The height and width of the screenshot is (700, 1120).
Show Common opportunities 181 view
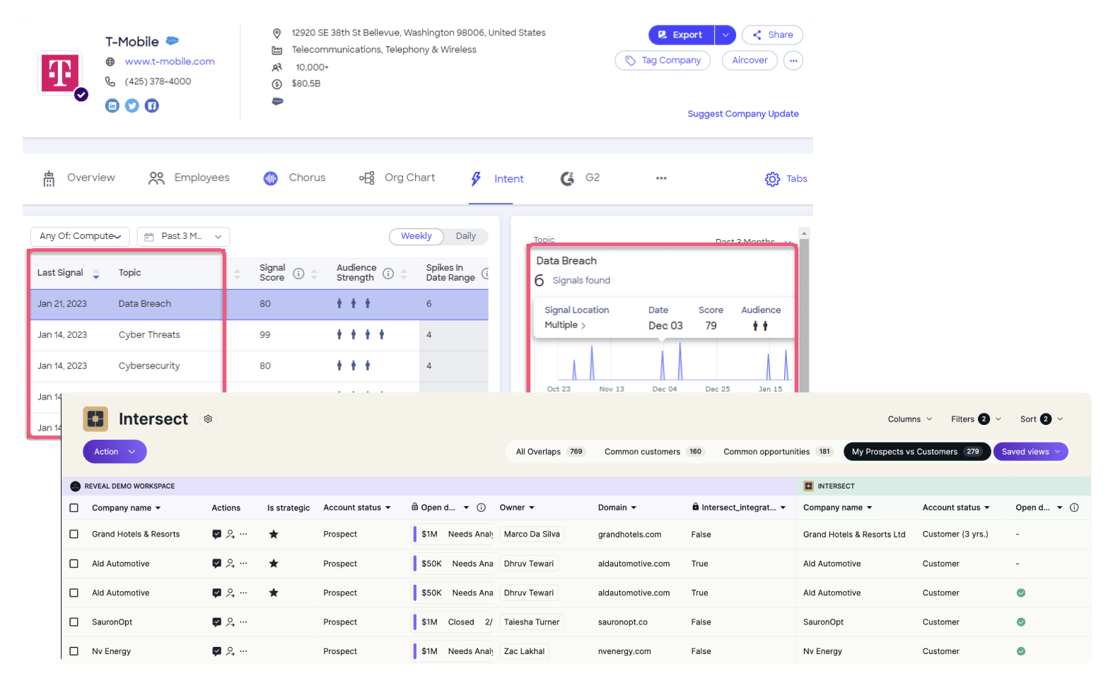[777, 452]
